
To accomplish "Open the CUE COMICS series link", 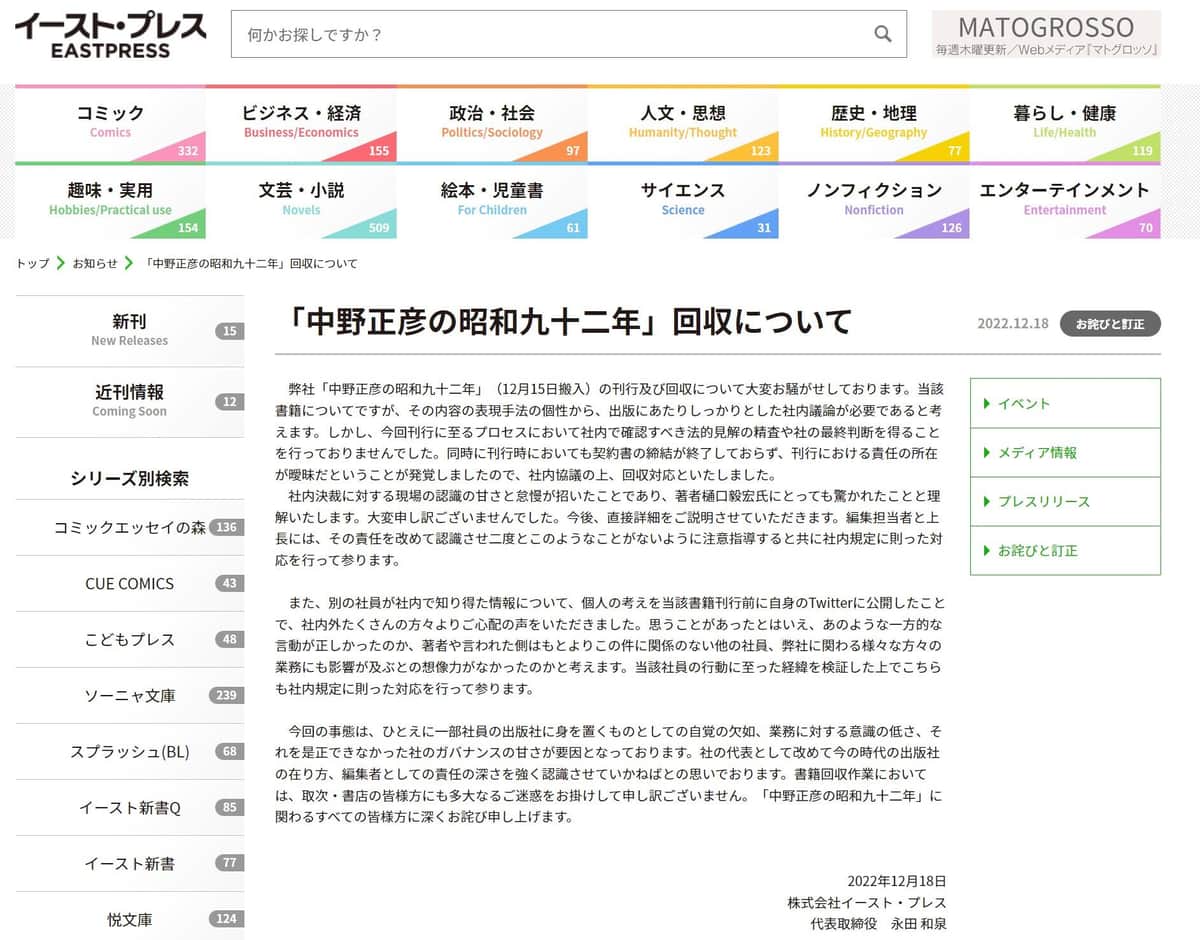I will click(129, 583).
